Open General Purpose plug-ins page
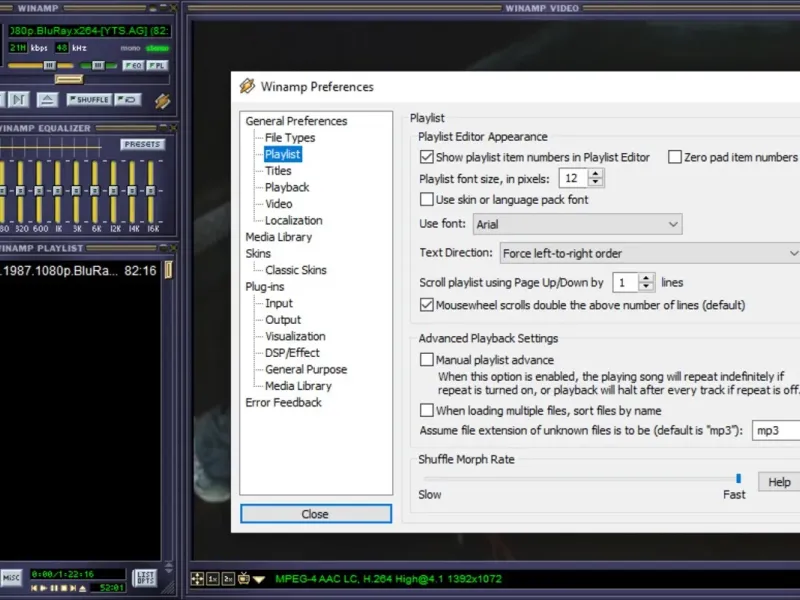Viewport: 800px width, 600px height. (x=306, y=369)
